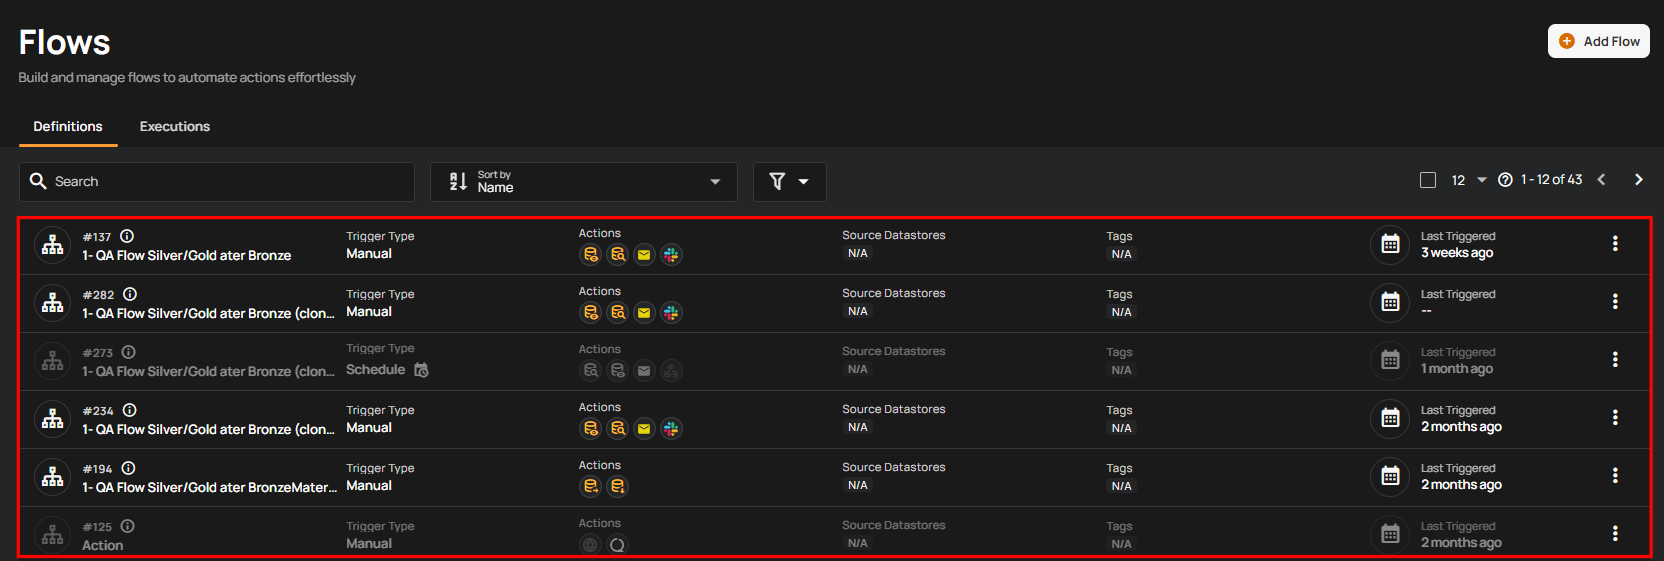Tick the select-all checkbox

point(1428,180)
